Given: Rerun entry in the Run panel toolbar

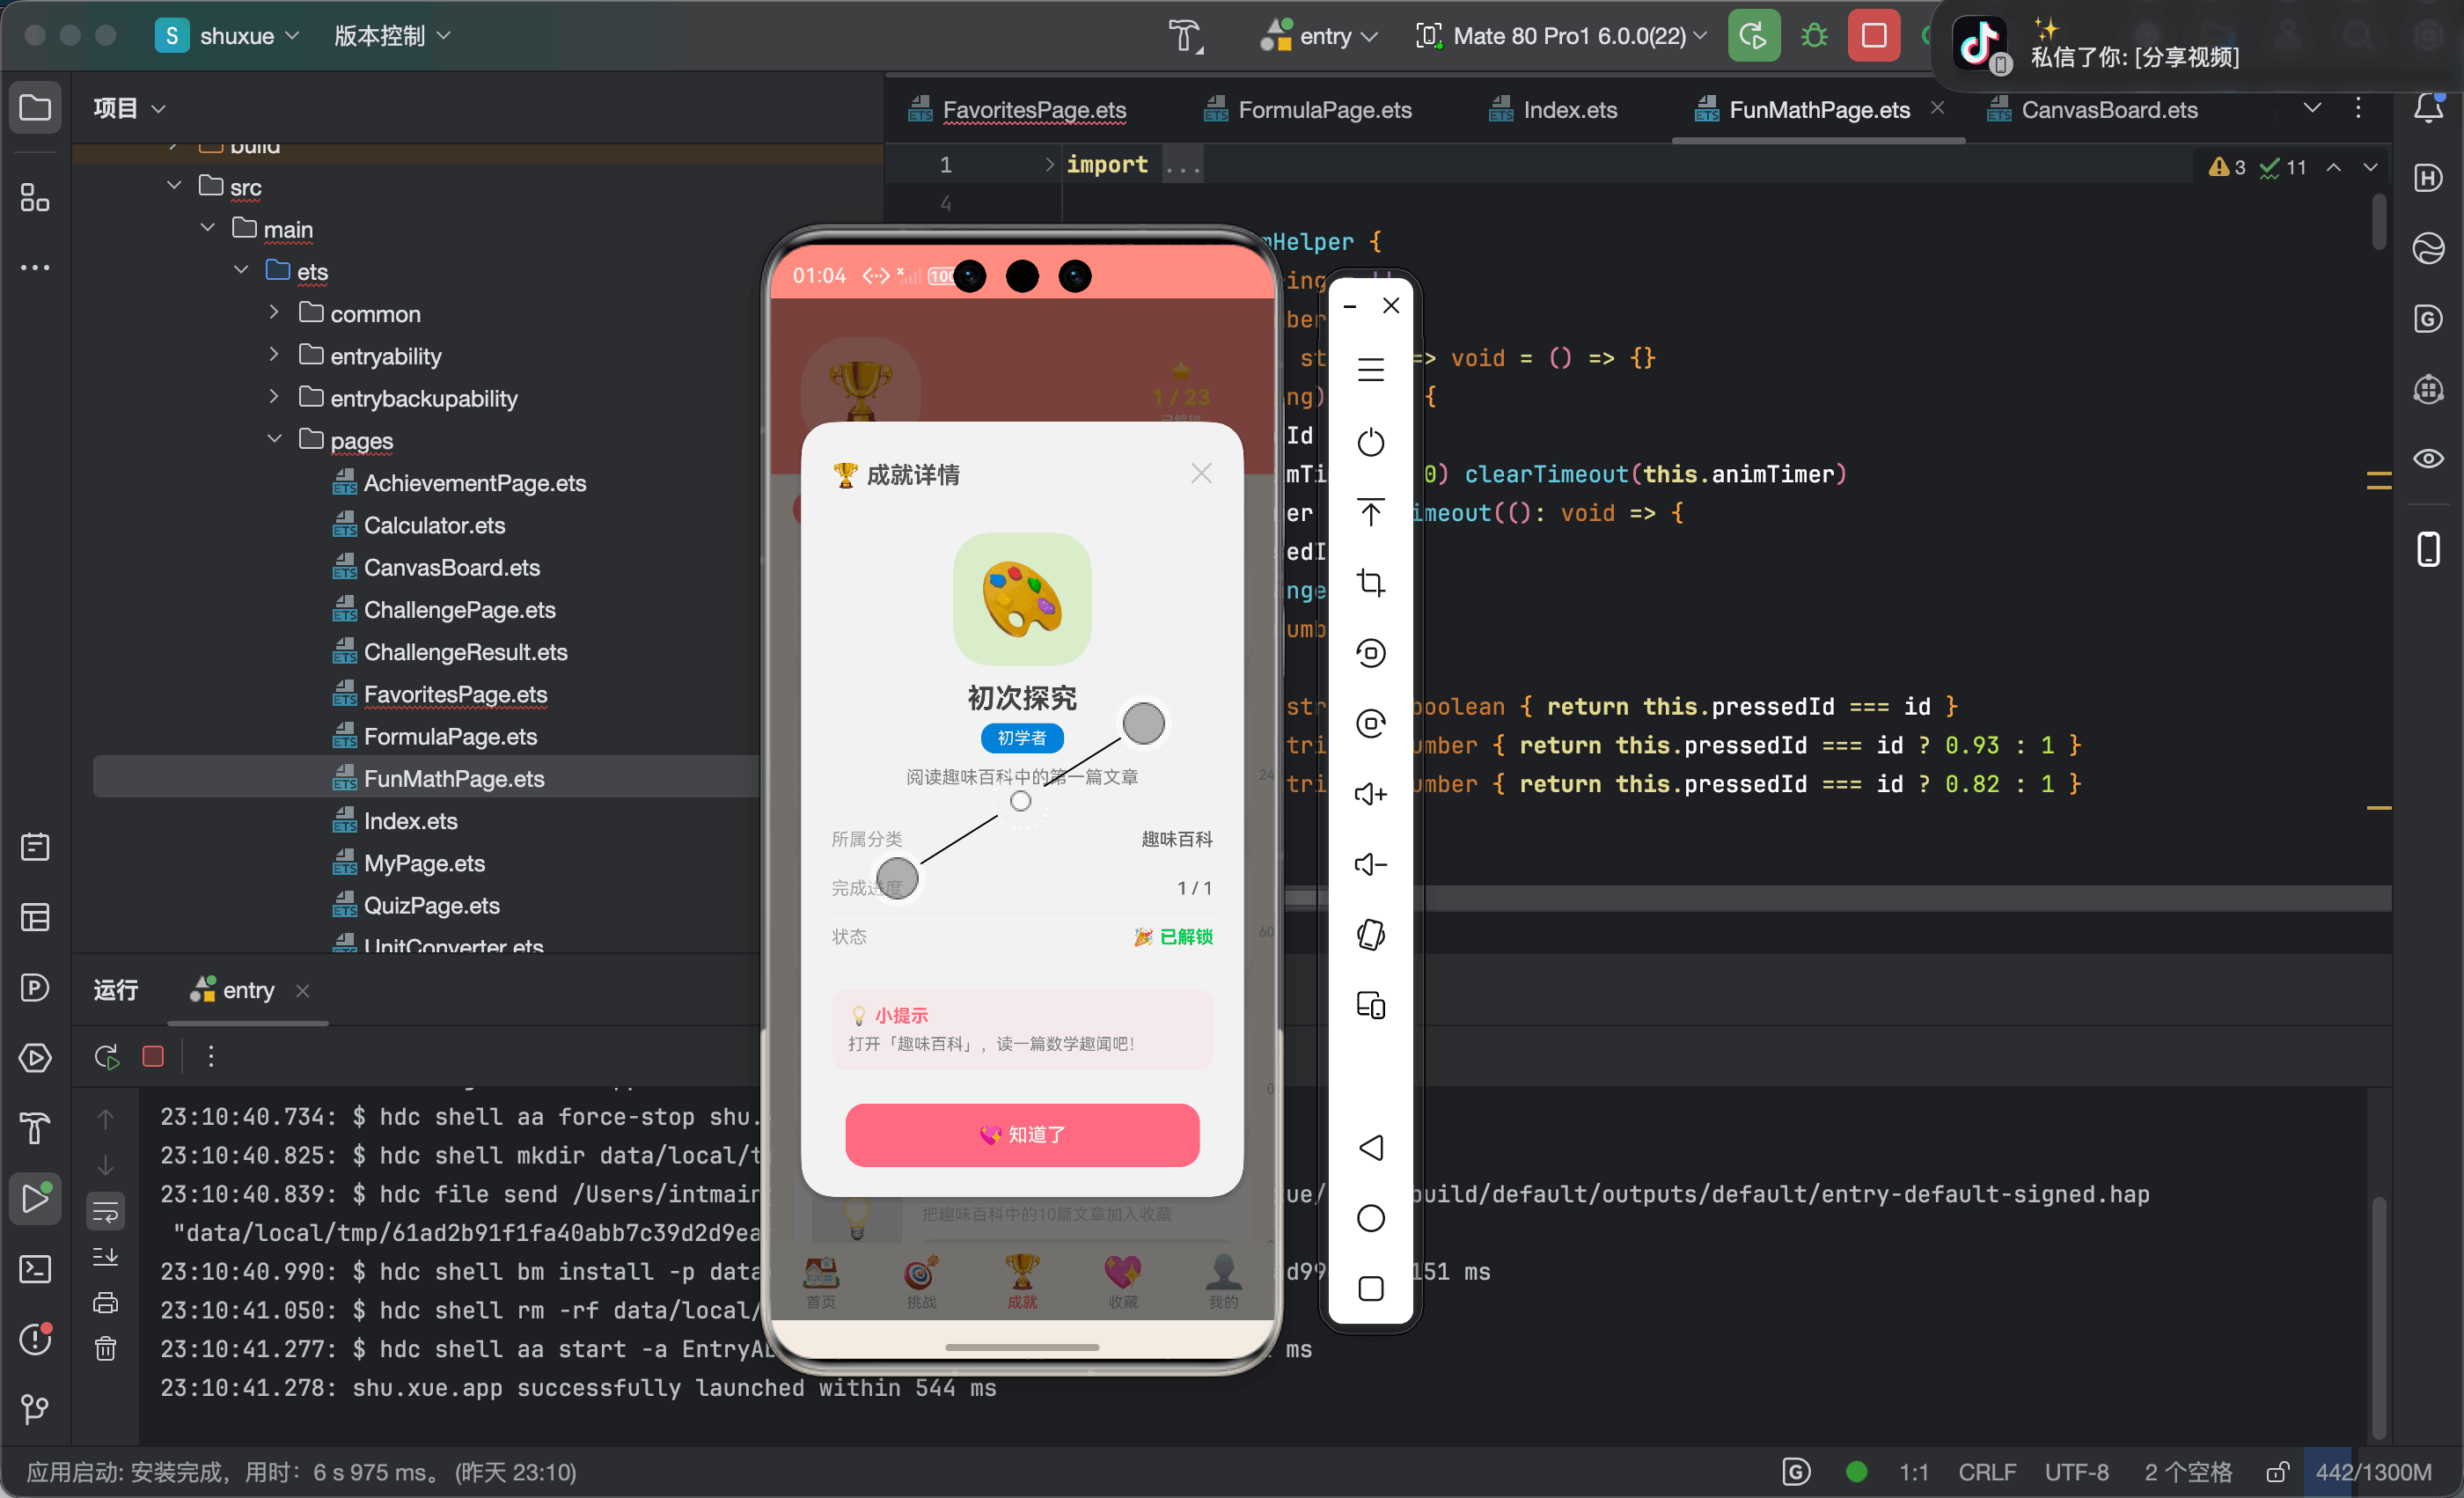Looking at the screenshot, I should point(106,1056).
